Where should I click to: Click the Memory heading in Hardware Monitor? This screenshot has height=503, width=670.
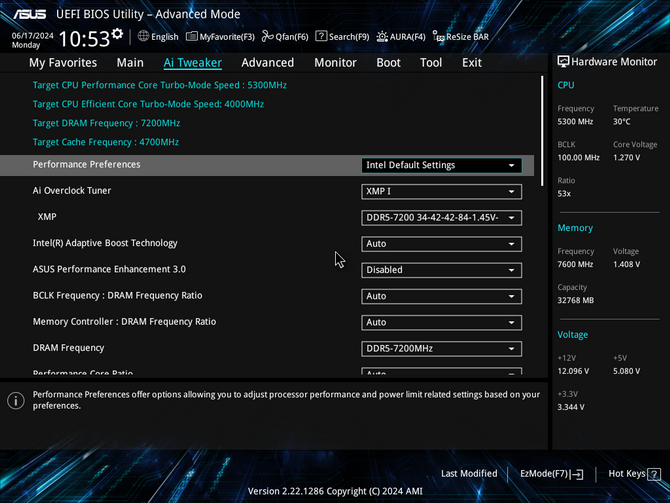pyautogui.click(x=575, y=228)
